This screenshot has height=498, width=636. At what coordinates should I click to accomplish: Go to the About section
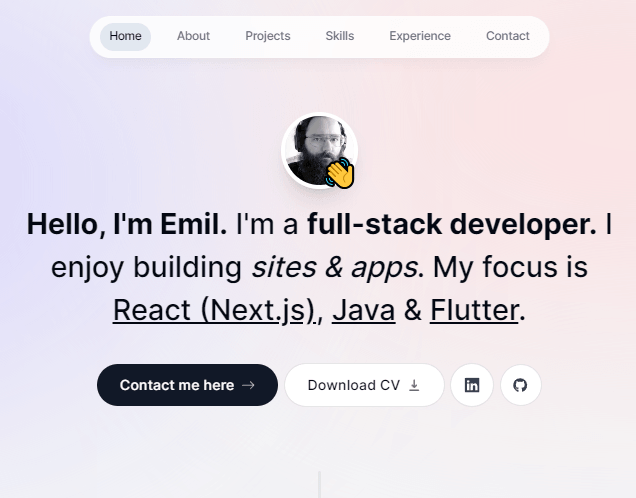point(193,36)
